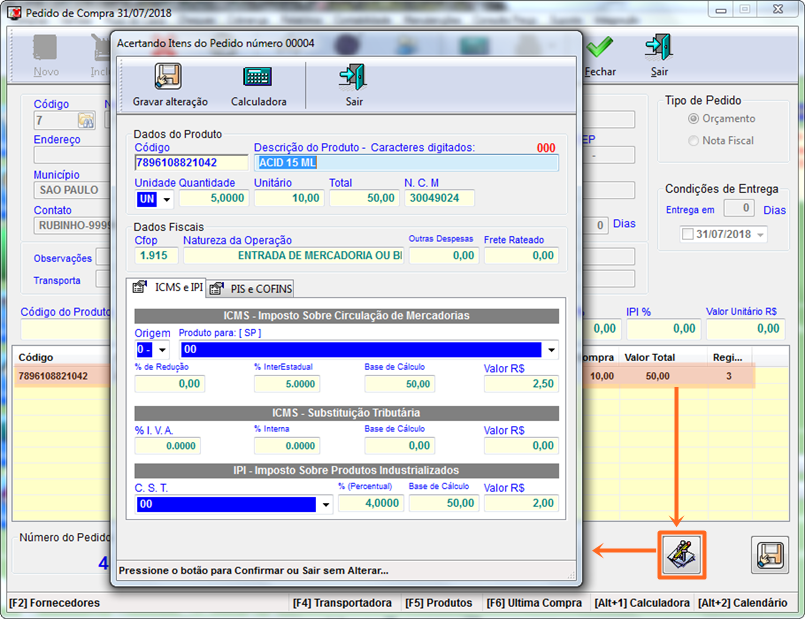Image resolution: width=805 pixels, height=619 pixels.
Task: Click the product Código field 7896108821042
Action: click(191, 163)
